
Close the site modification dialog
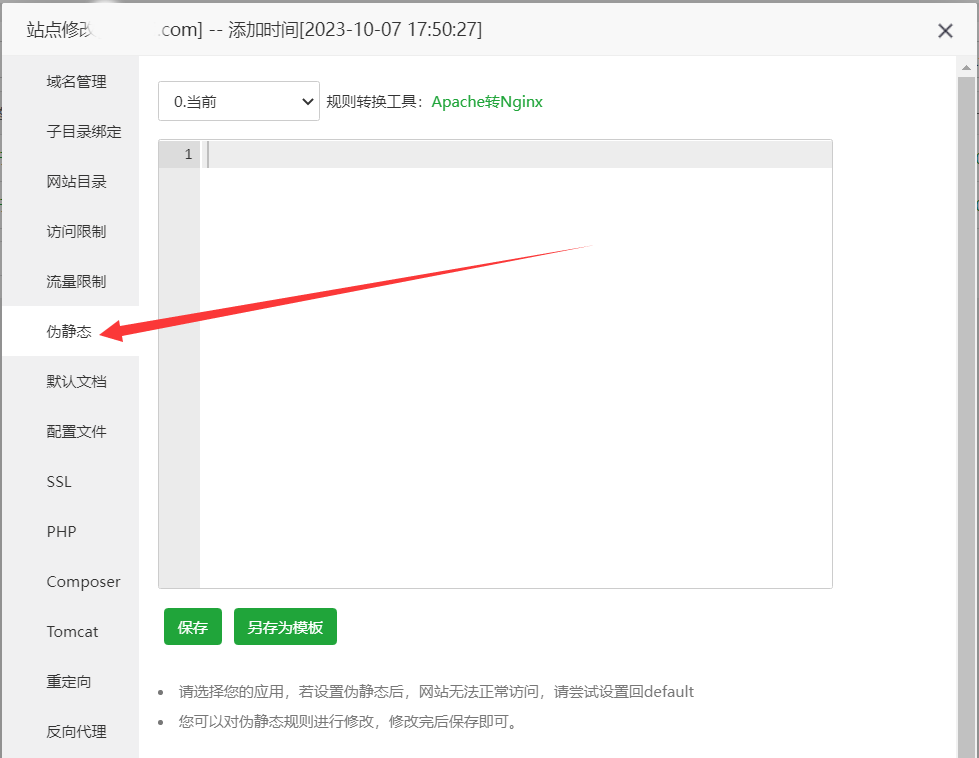945,31
